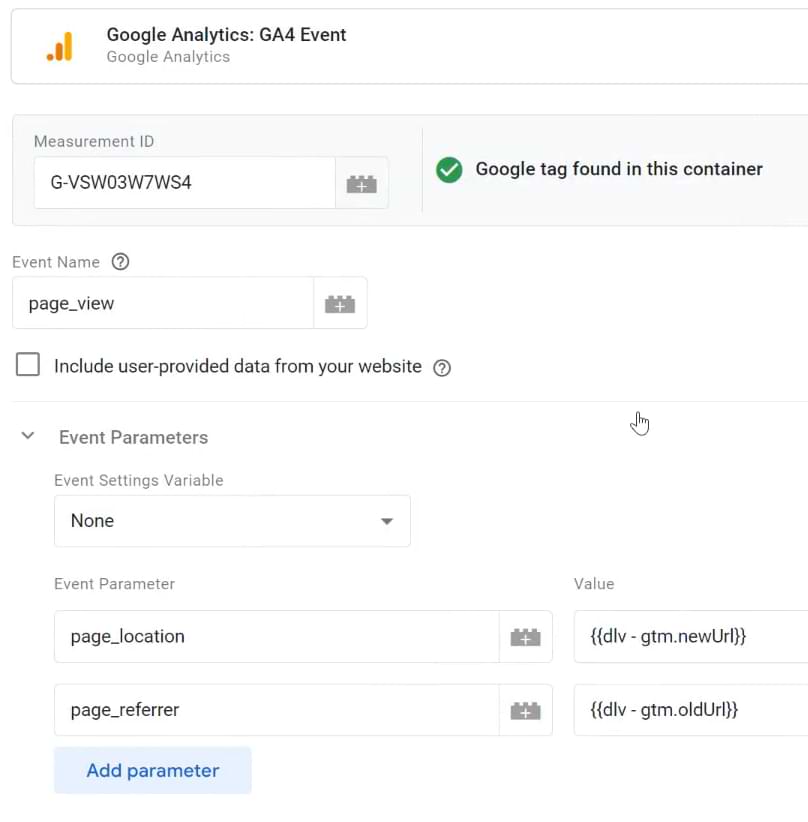Enable Include user-provided data from your website
The width and height of the screenshot is (808, 822).
tap(28, 365)
